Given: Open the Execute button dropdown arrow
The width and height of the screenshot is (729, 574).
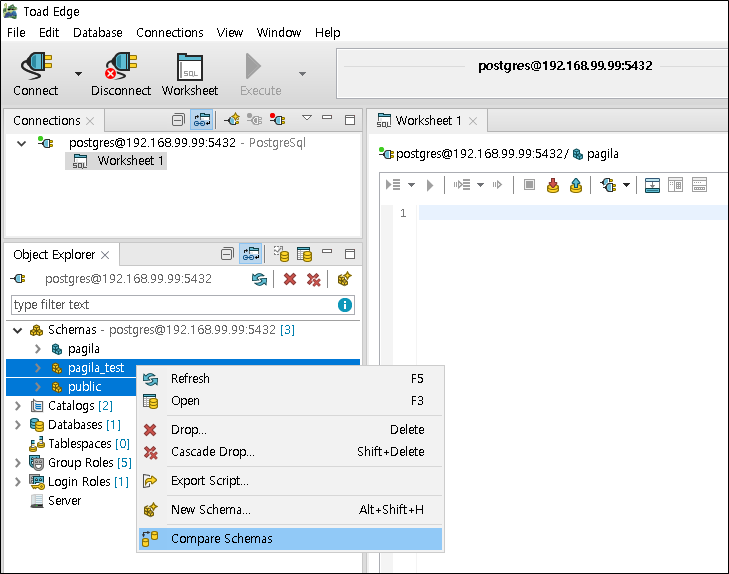Looking at the screenshot, I should [x=302, y=74].
